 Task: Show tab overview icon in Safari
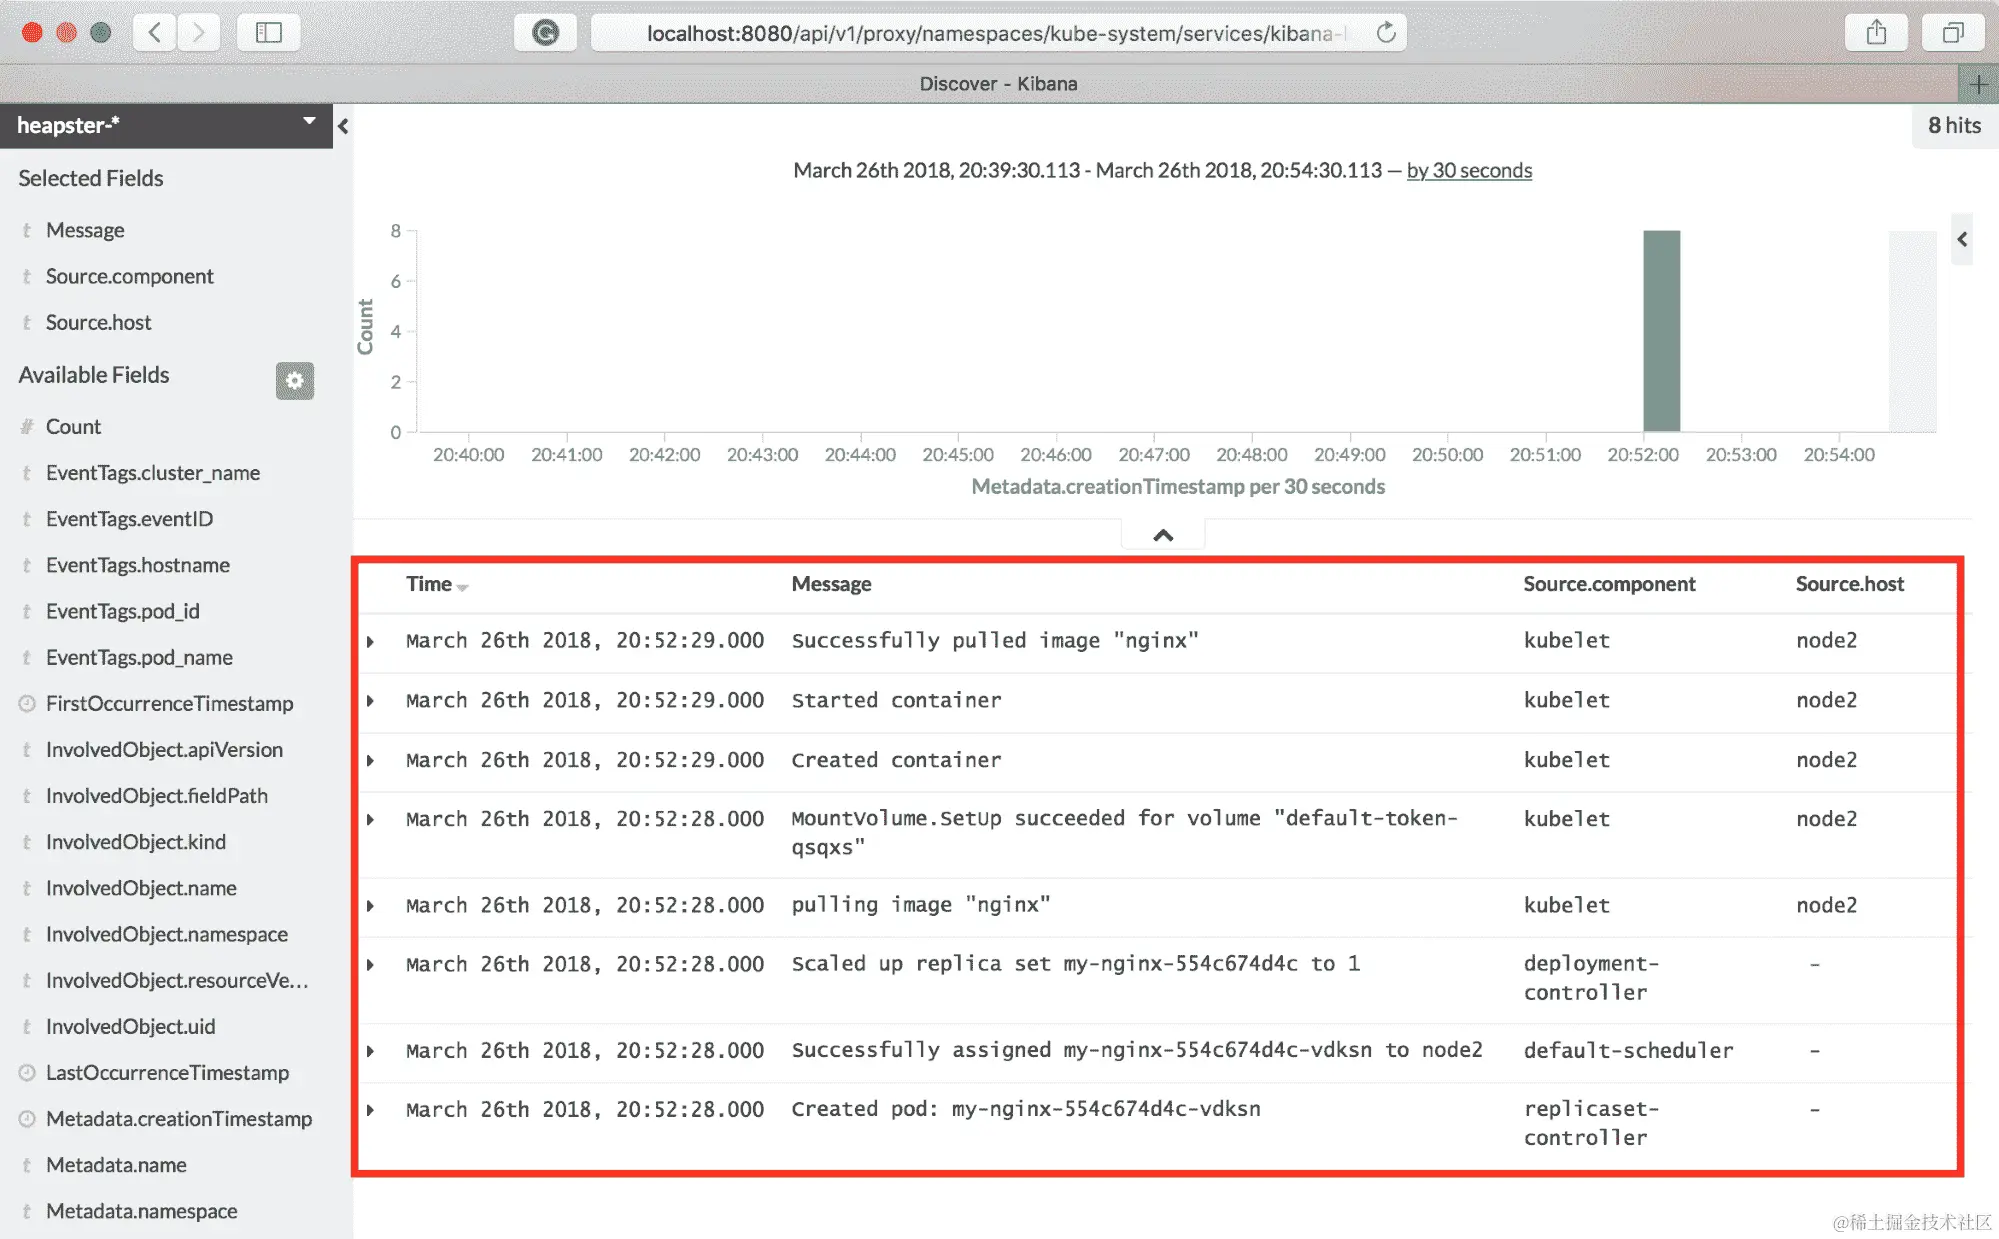(x=1953, y=33)
